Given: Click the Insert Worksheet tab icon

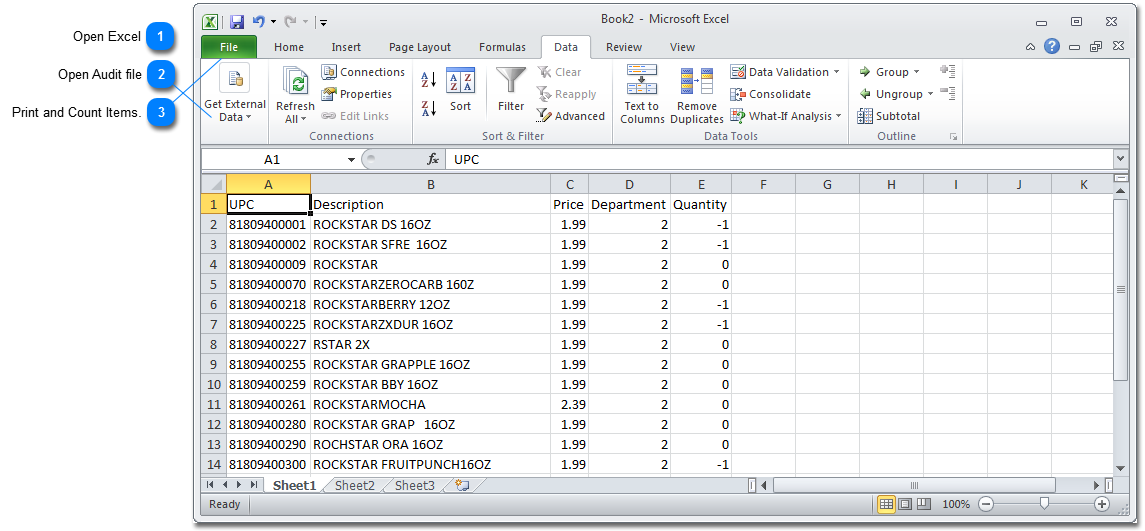Looking at the screenshot, I should (462, 485).
